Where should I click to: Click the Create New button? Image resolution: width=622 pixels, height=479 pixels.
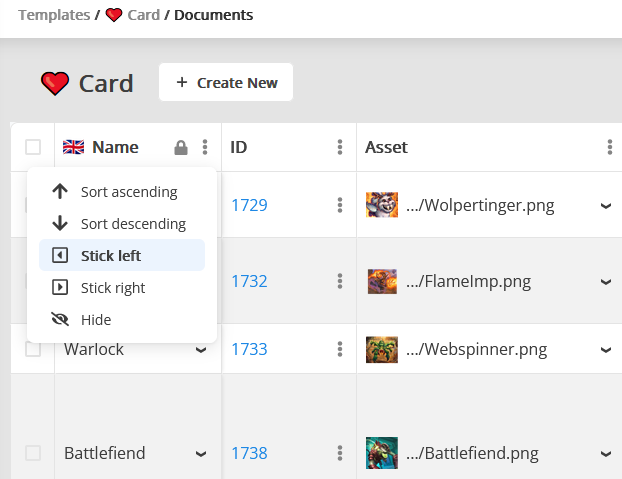226,82
